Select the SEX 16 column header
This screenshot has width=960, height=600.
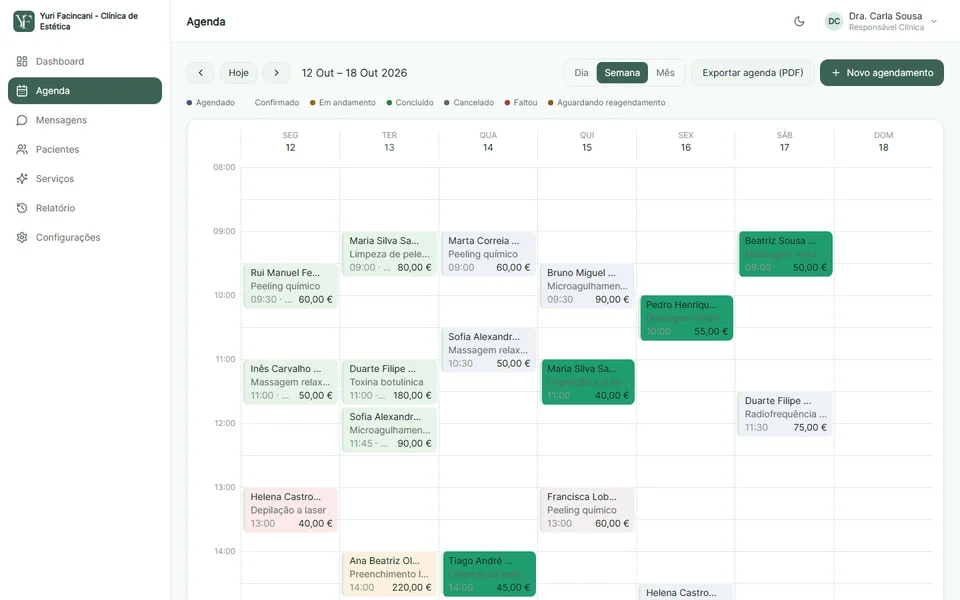click(686, 141)
